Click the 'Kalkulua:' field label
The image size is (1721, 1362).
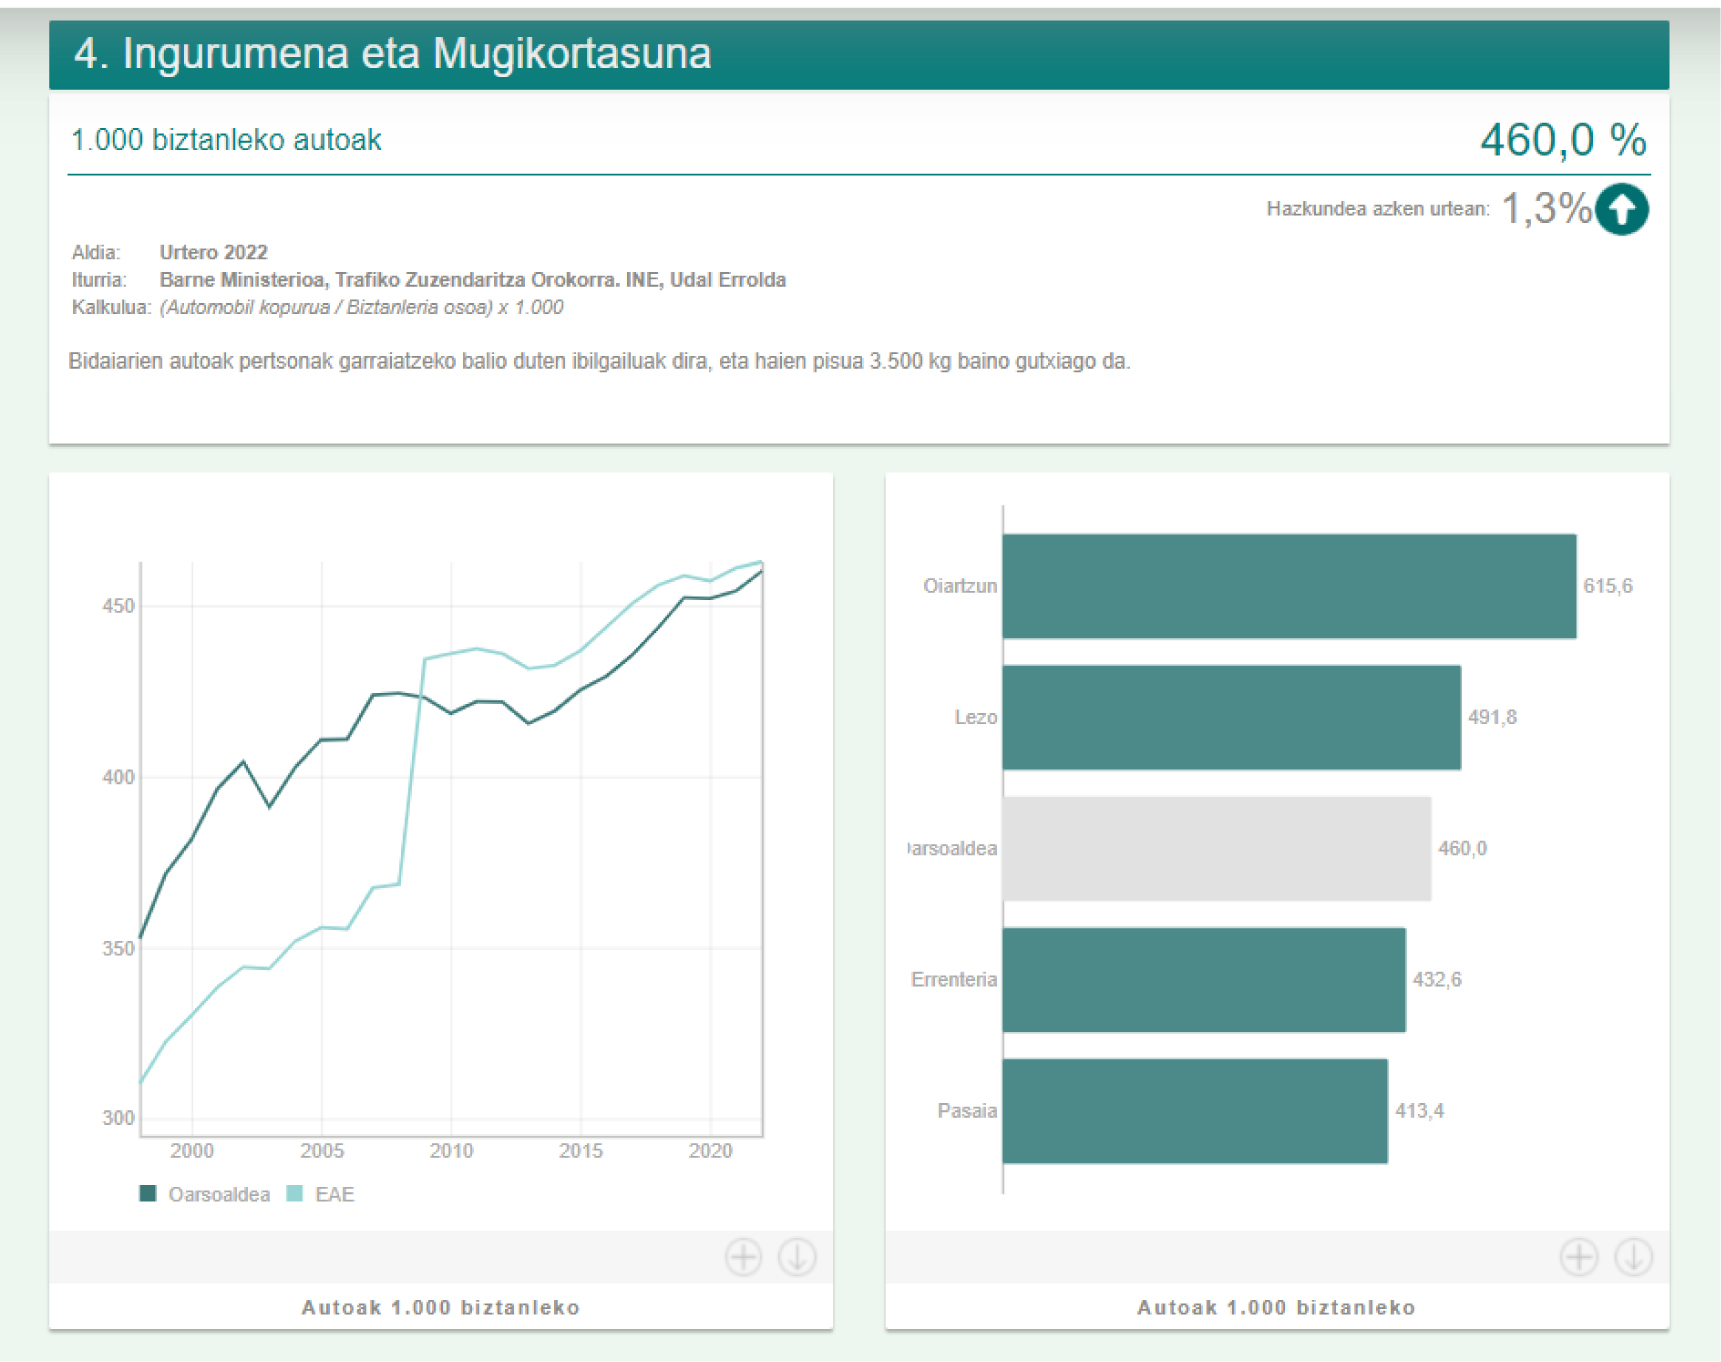pos(111,308)
